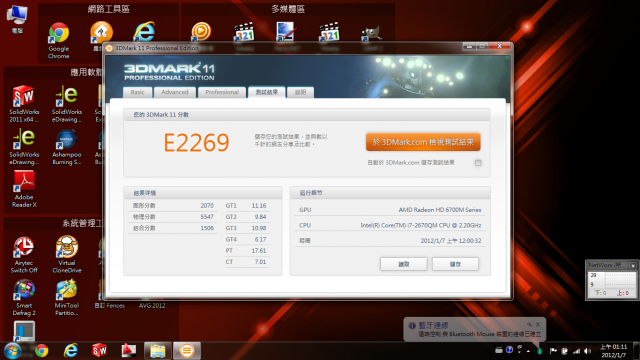
Task: Launch the orange media player shortcut
Action: tap(201, 32)
